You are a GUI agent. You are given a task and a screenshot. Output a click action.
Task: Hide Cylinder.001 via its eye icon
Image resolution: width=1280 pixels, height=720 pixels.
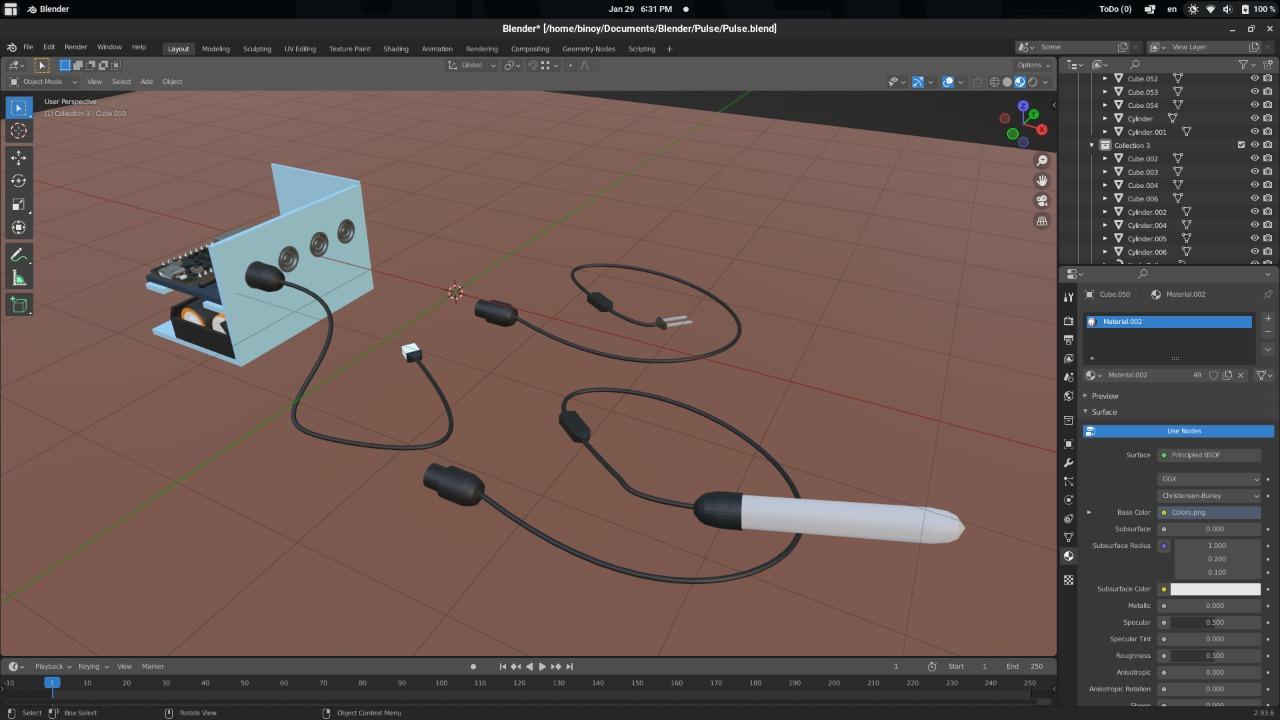(x=1255, y=132)
